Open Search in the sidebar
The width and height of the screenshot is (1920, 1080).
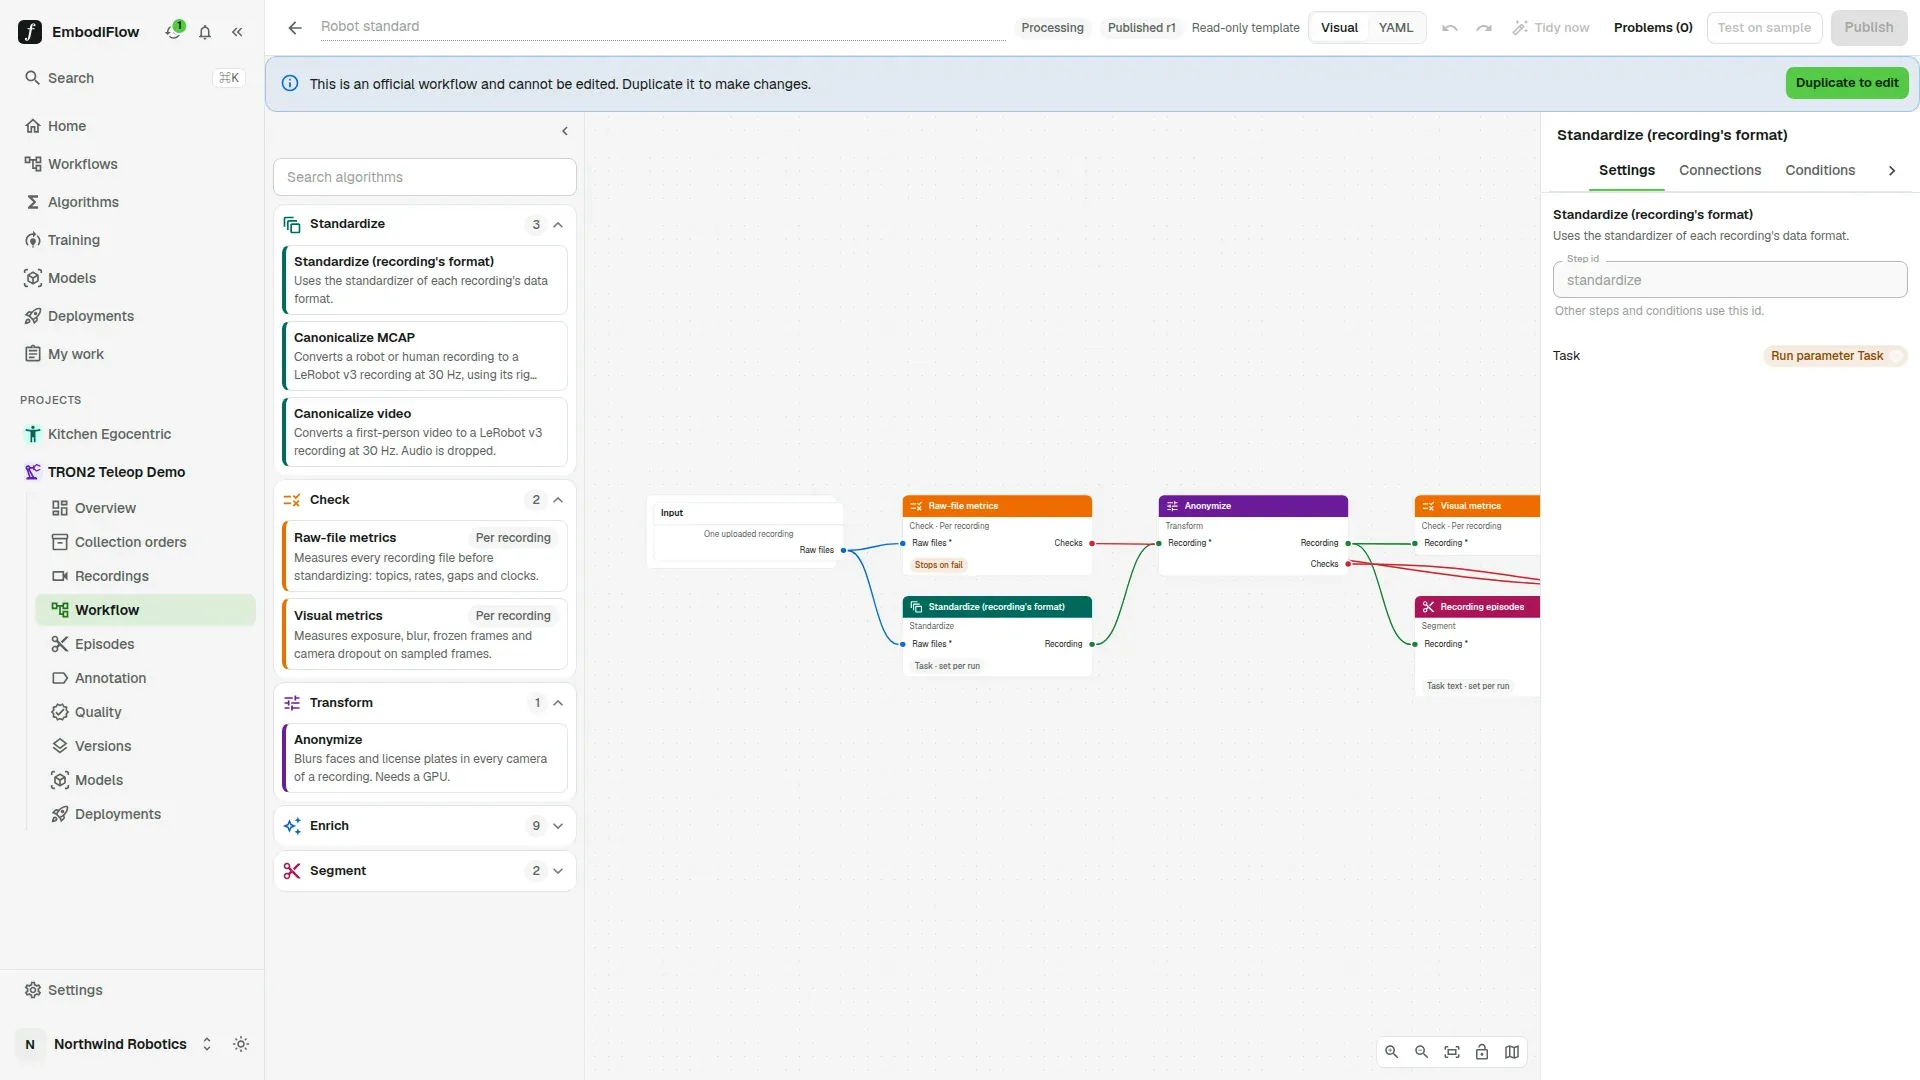point(132,78)
